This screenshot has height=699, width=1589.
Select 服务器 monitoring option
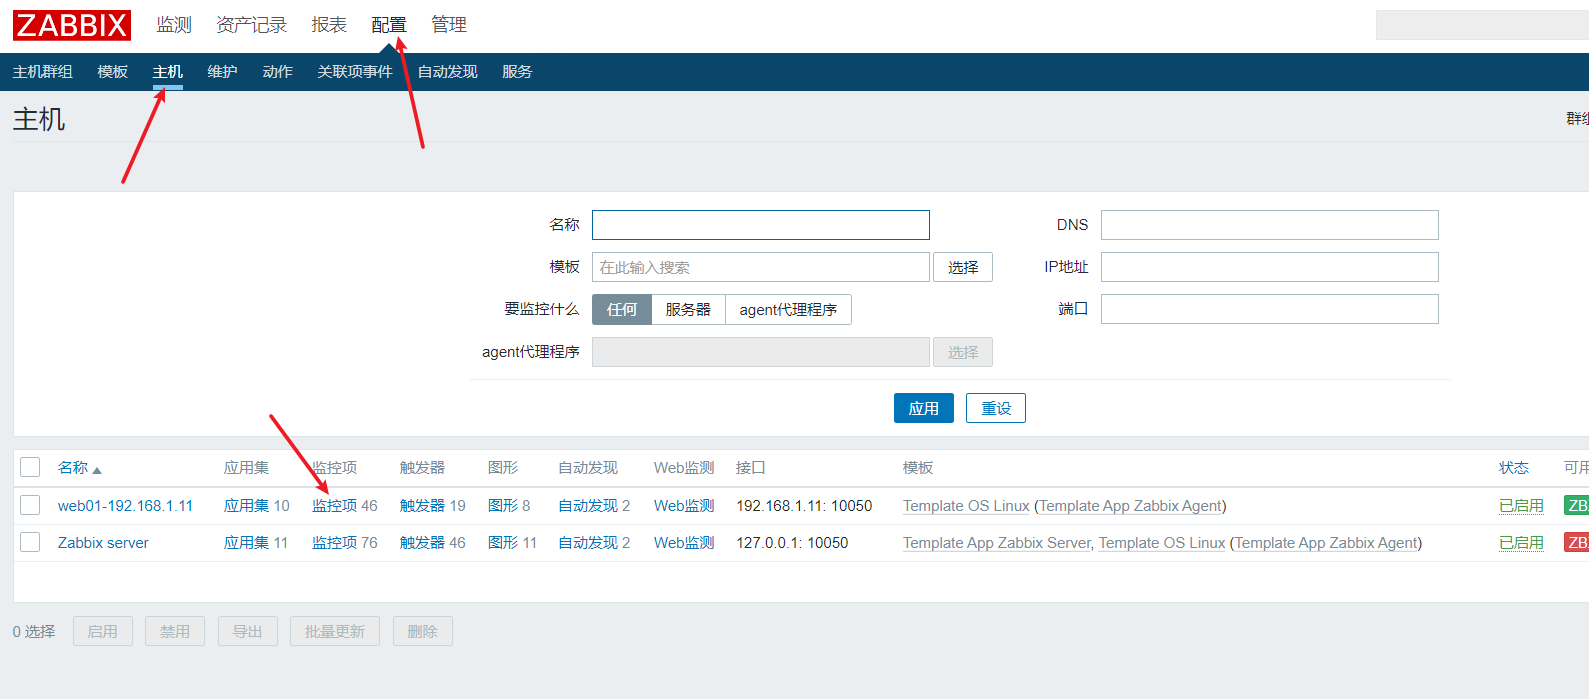[688, 310]
